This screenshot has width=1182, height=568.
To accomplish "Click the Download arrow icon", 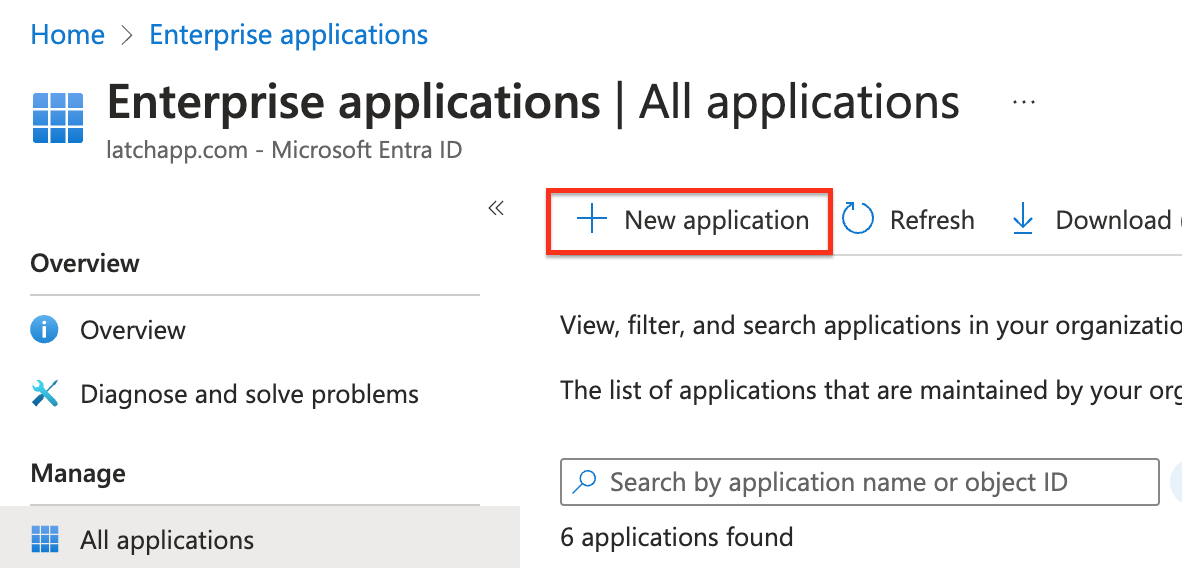I will [x=1023, y=220].
